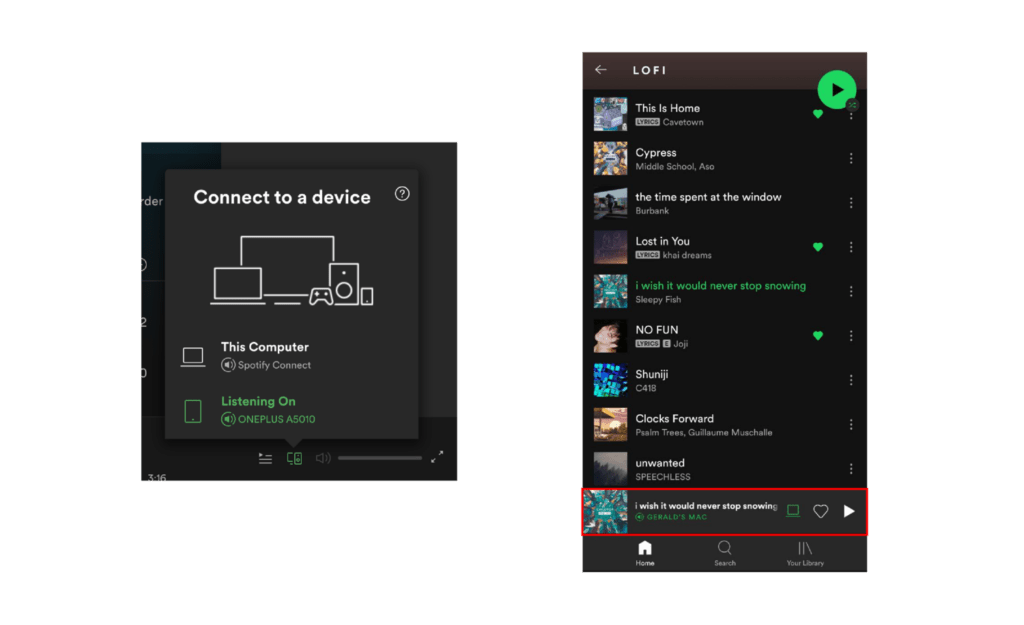Click the help question mark icon

pos(402,194)
